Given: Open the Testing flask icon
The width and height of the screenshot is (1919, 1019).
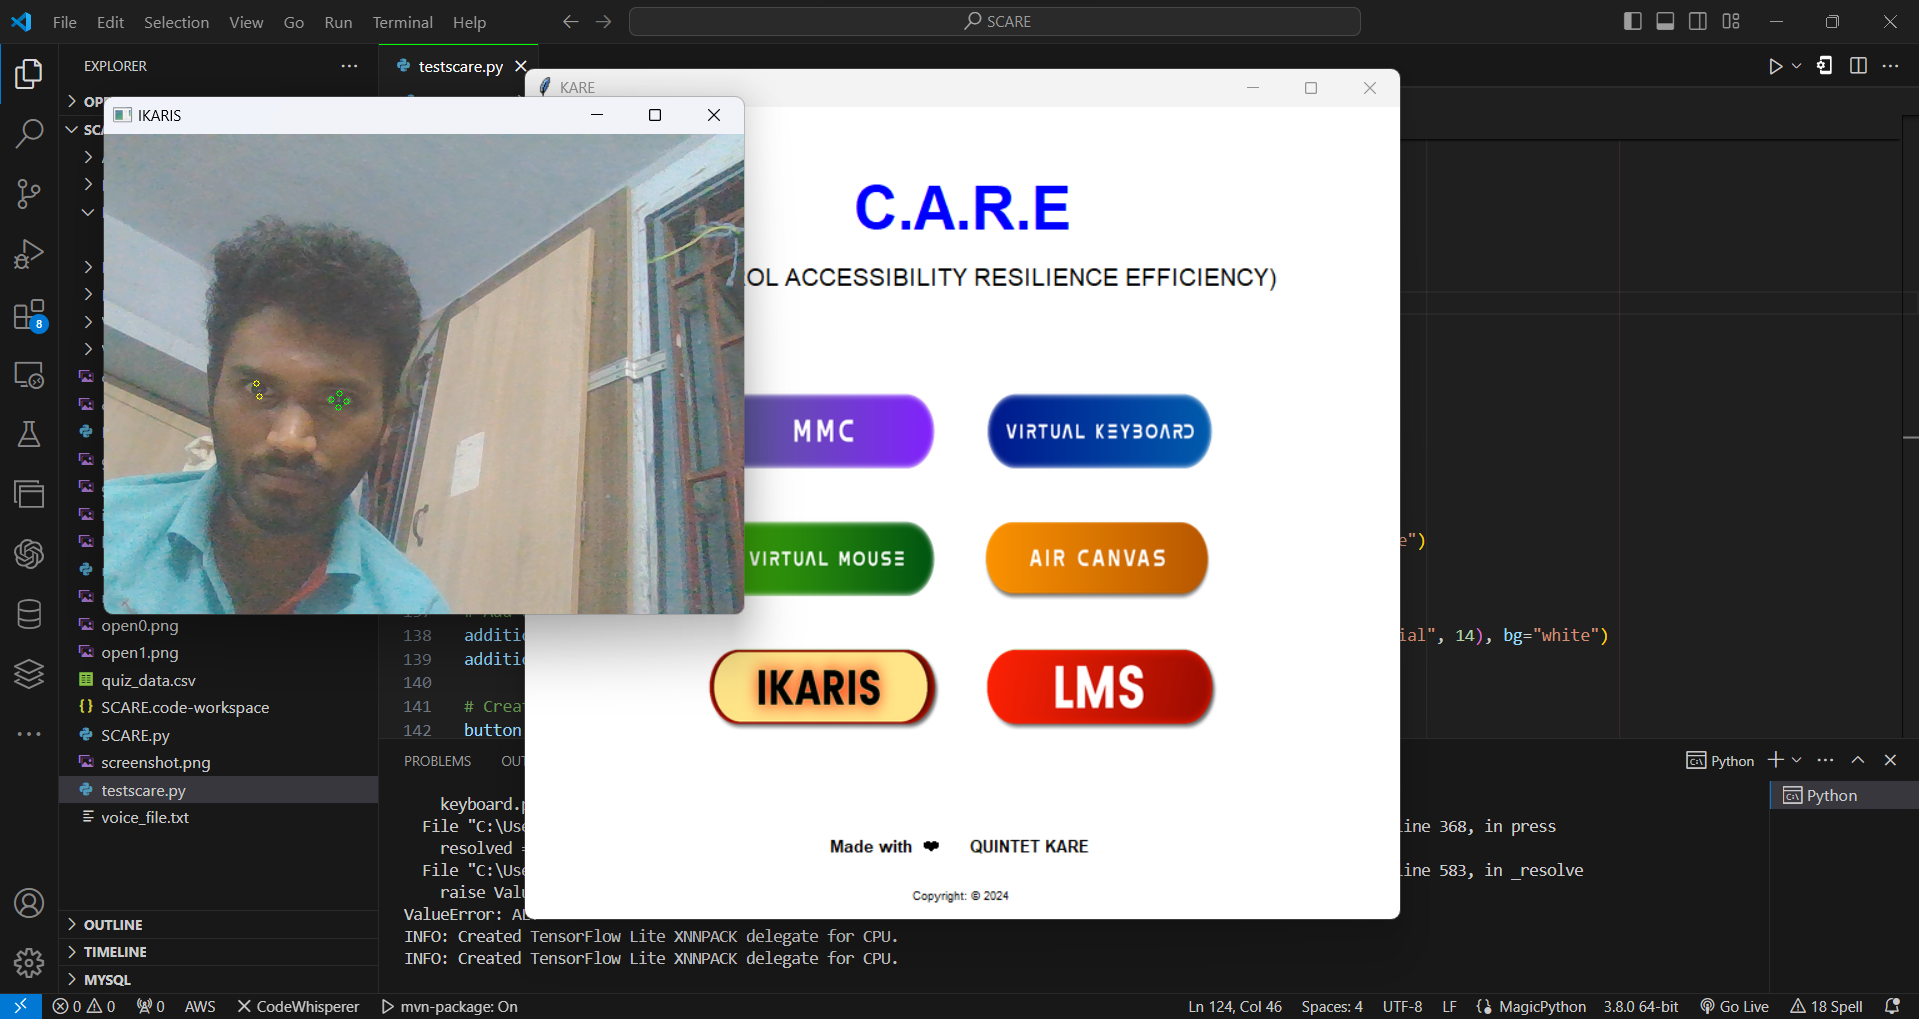Looking at the screenshot, I should click(x=29, y=434).
